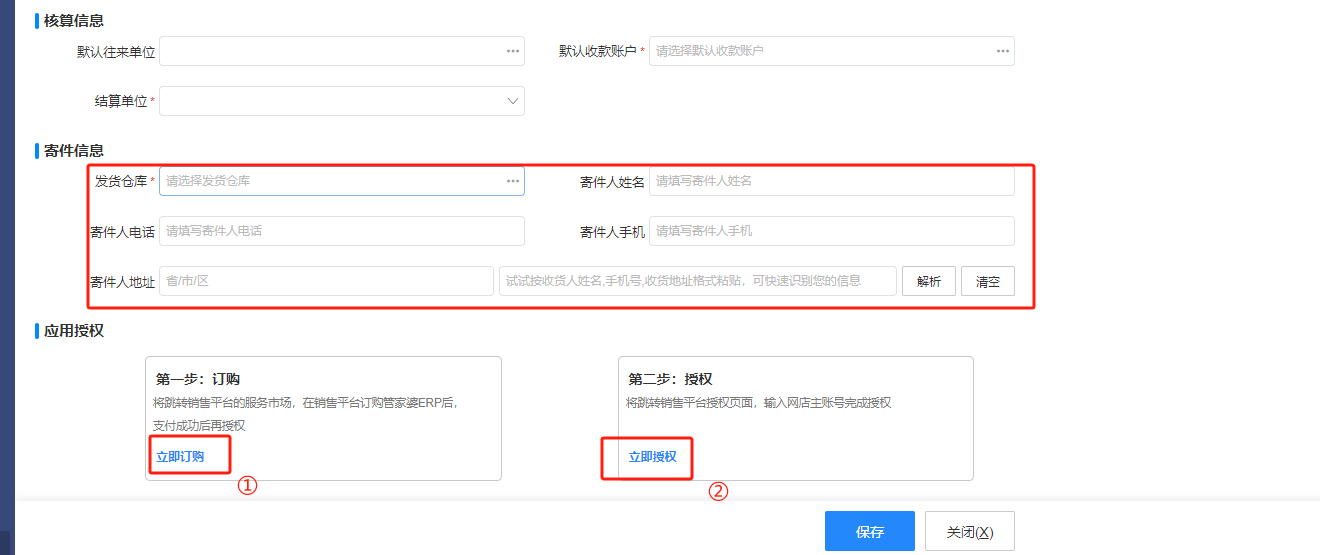1320x555 pixels.
Task: Click the 第二步：授权 heading text
Action: [670, 380]
